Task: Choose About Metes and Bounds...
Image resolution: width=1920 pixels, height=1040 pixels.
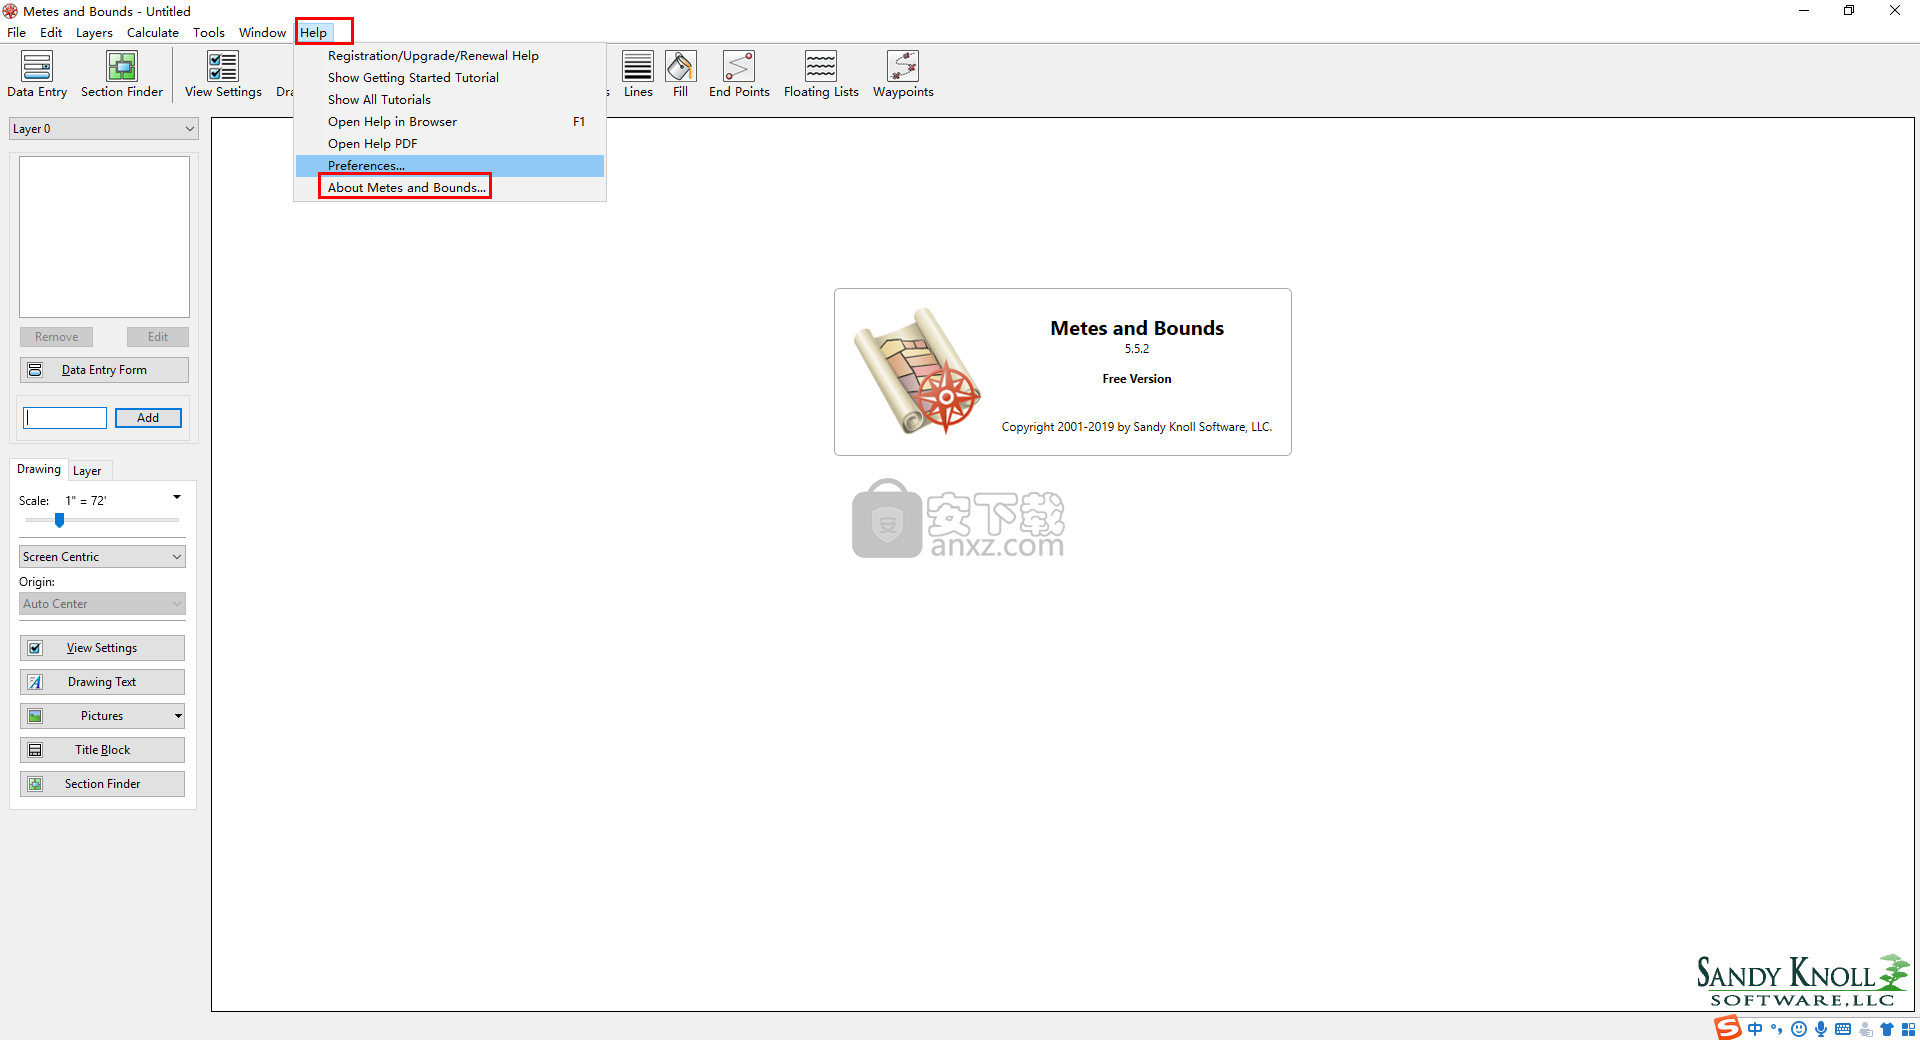Action: click(x=450, y=188)
